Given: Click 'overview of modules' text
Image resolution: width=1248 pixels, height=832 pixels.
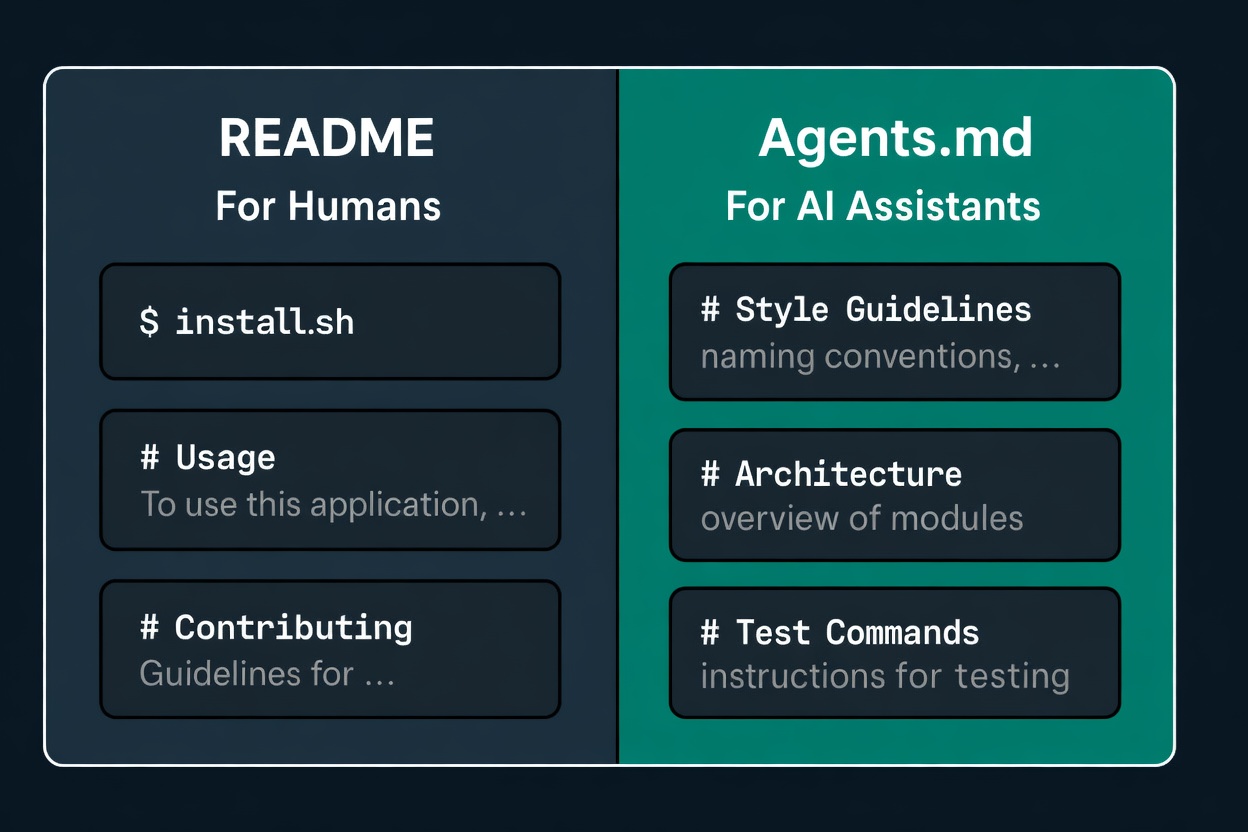Looking at the screenshot, I should pos(862,518).
